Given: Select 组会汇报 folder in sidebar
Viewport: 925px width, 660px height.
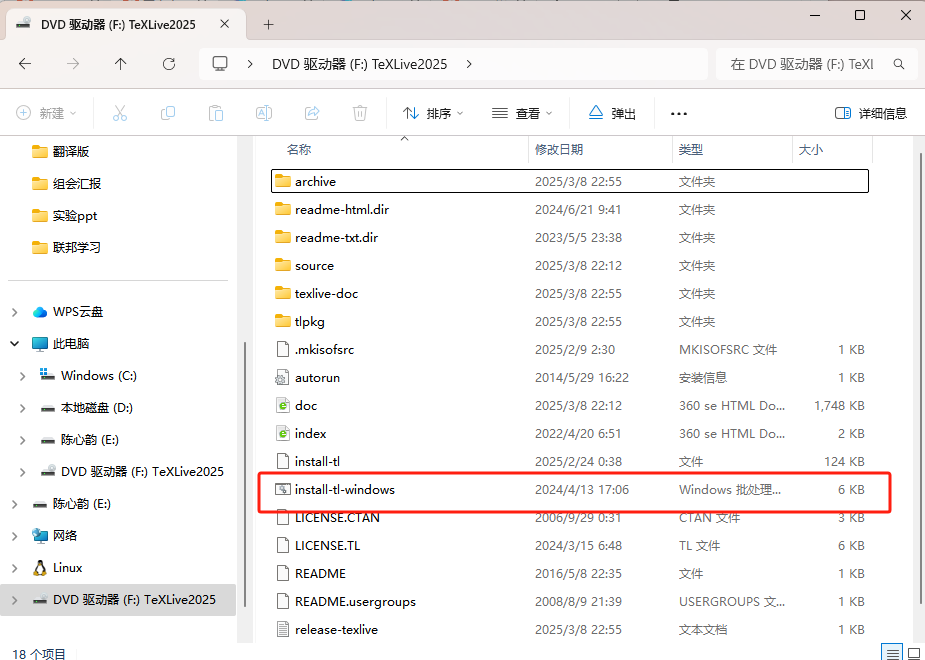Looking at the screenshot, I should 77,183.
